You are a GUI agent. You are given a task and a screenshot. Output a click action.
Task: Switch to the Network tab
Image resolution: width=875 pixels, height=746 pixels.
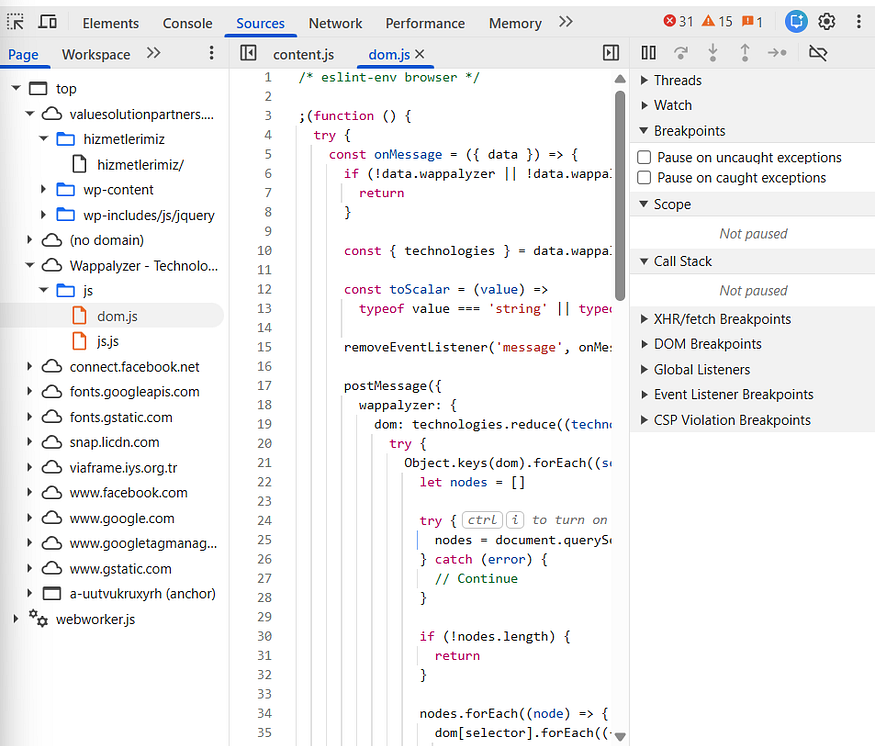click(335, 23)
